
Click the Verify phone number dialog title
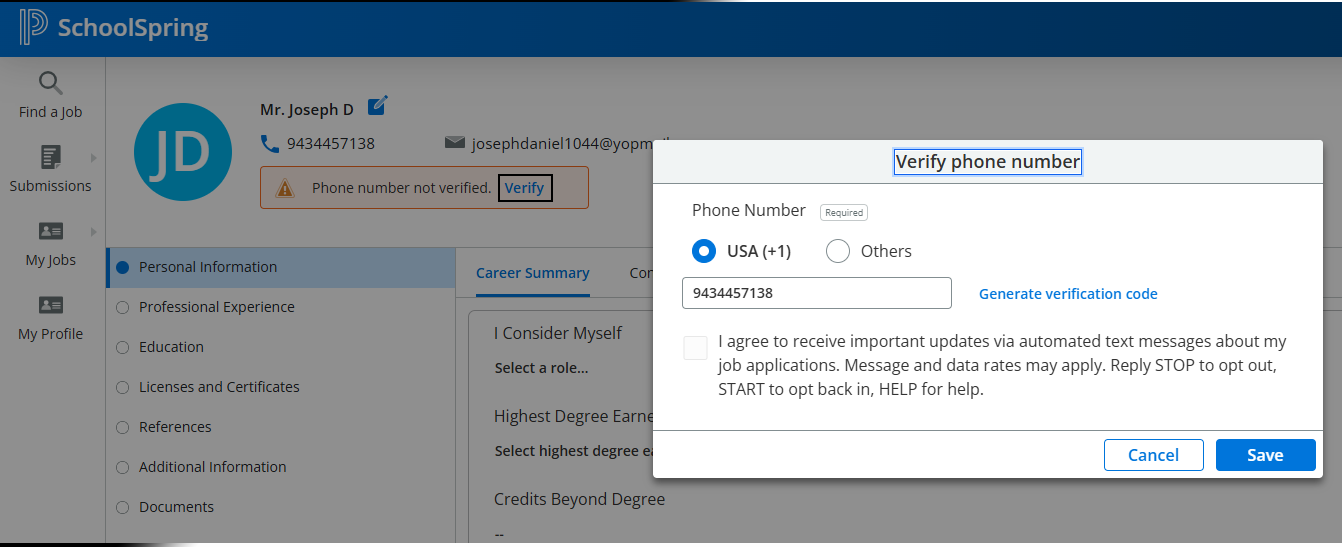pos(988,162)
